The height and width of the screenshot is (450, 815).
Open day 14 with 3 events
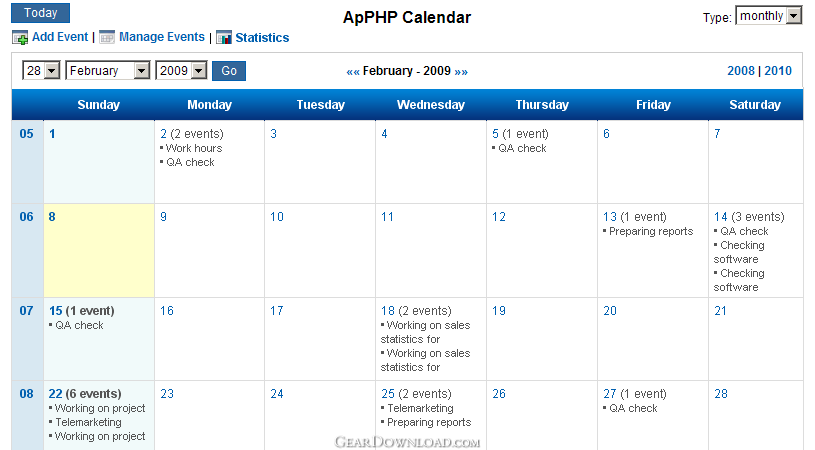pos(720,217)
